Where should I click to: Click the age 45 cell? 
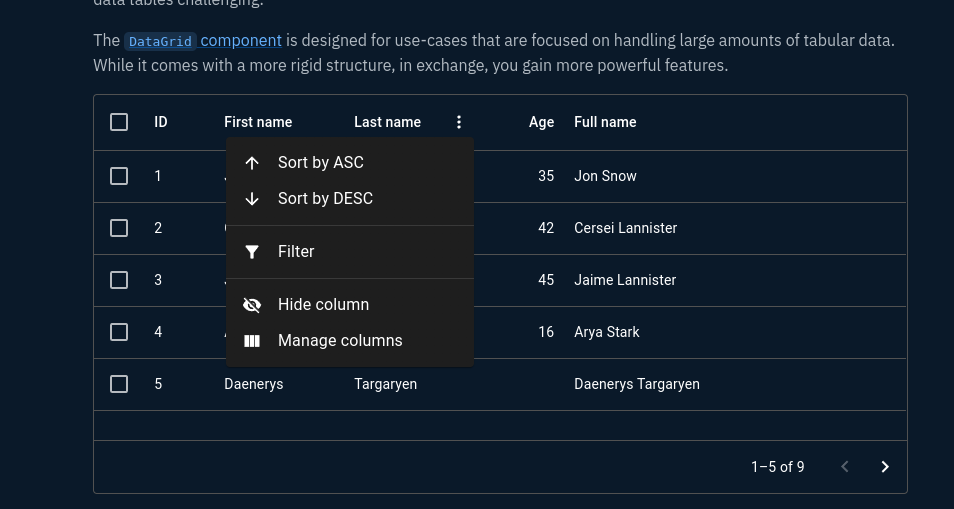(546, 280)
